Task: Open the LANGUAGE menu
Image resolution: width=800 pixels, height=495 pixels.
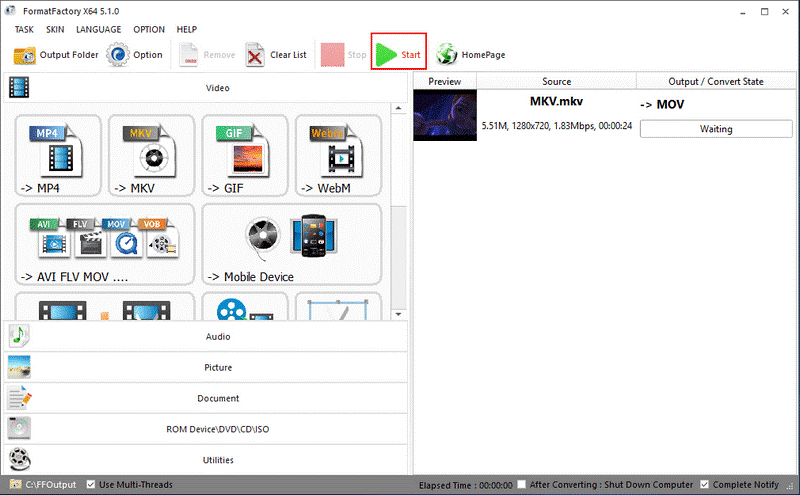Action: click(x=98, y=30)
